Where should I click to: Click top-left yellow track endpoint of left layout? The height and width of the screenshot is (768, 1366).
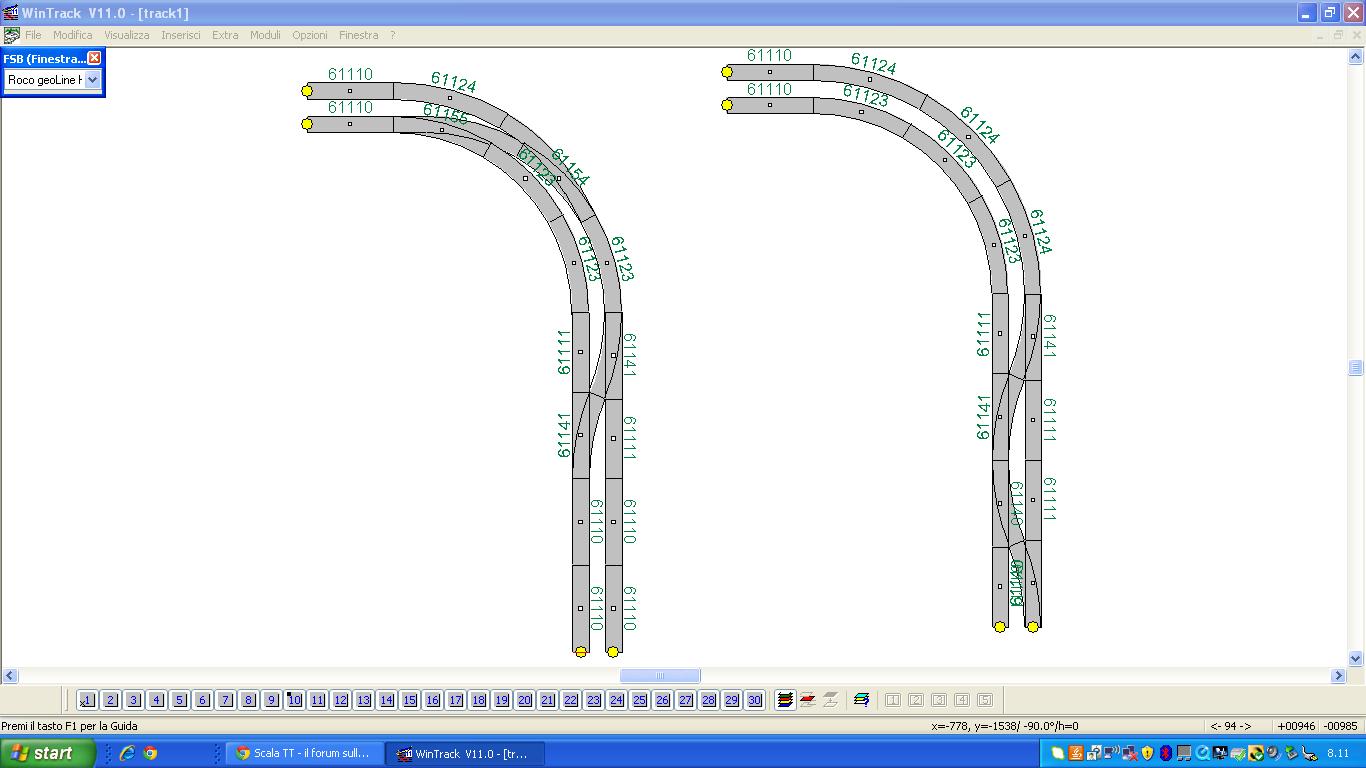[307, 91]
